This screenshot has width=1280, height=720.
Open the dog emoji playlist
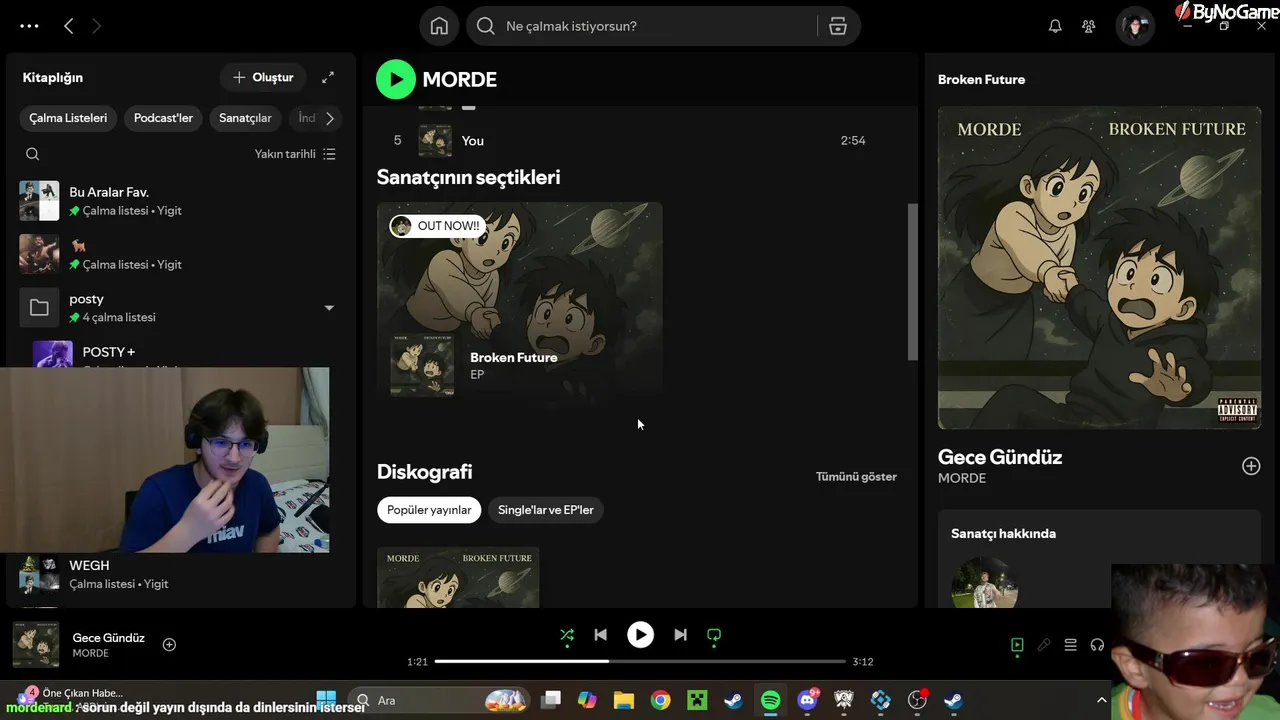point(179,255)
